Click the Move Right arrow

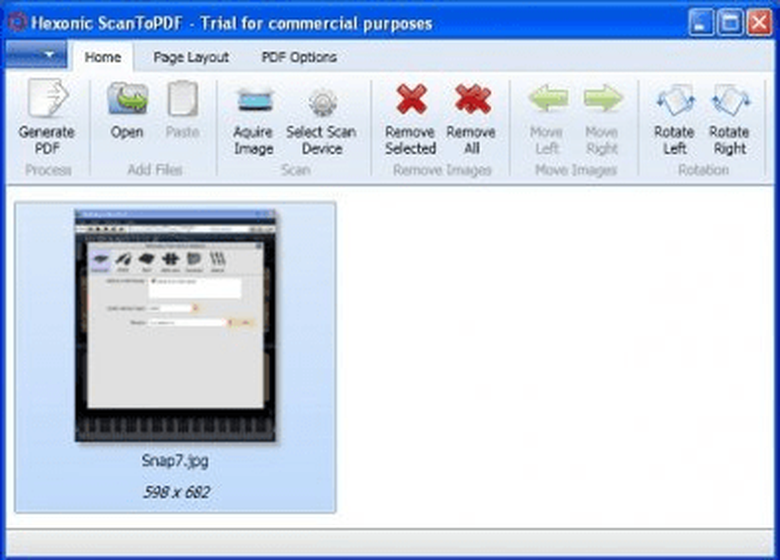(602, 98)
